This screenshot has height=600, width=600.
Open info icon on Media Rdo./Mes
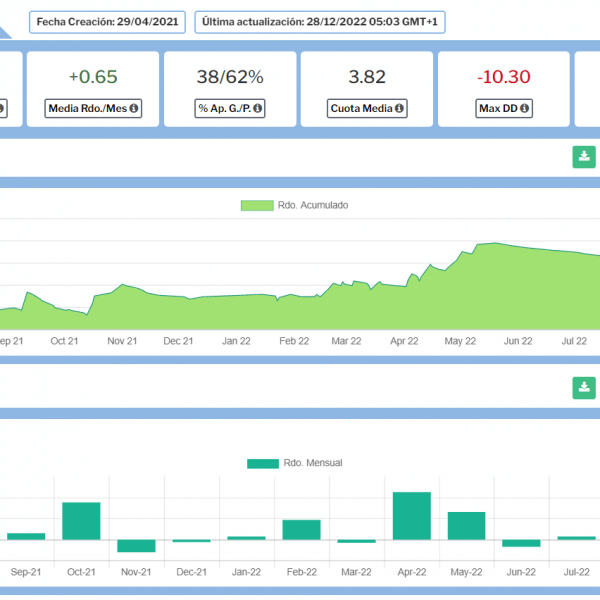[134, 108]
